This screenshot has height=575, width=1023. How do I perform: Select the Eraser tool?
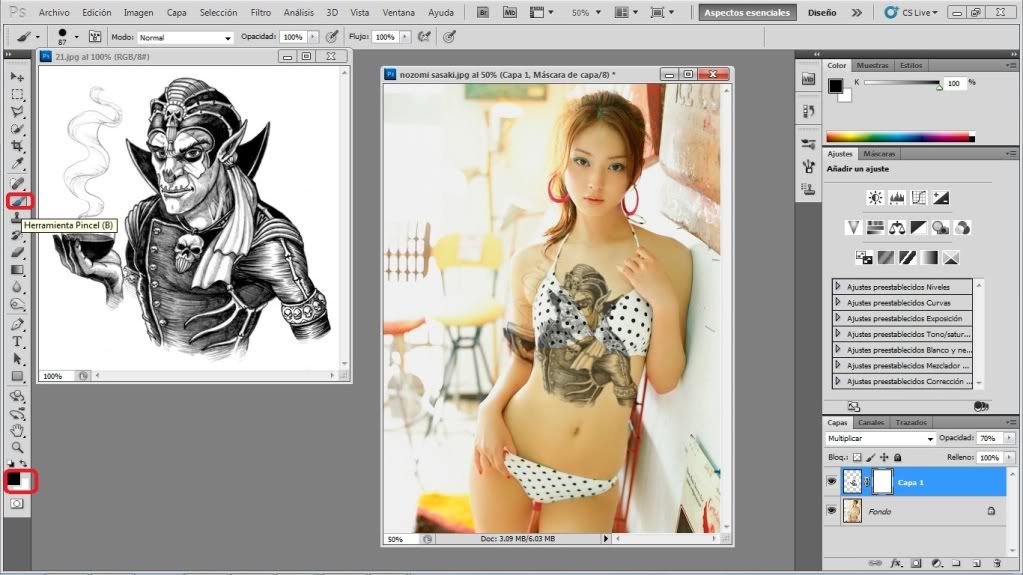pyautogui.click(x=17, y=252)
